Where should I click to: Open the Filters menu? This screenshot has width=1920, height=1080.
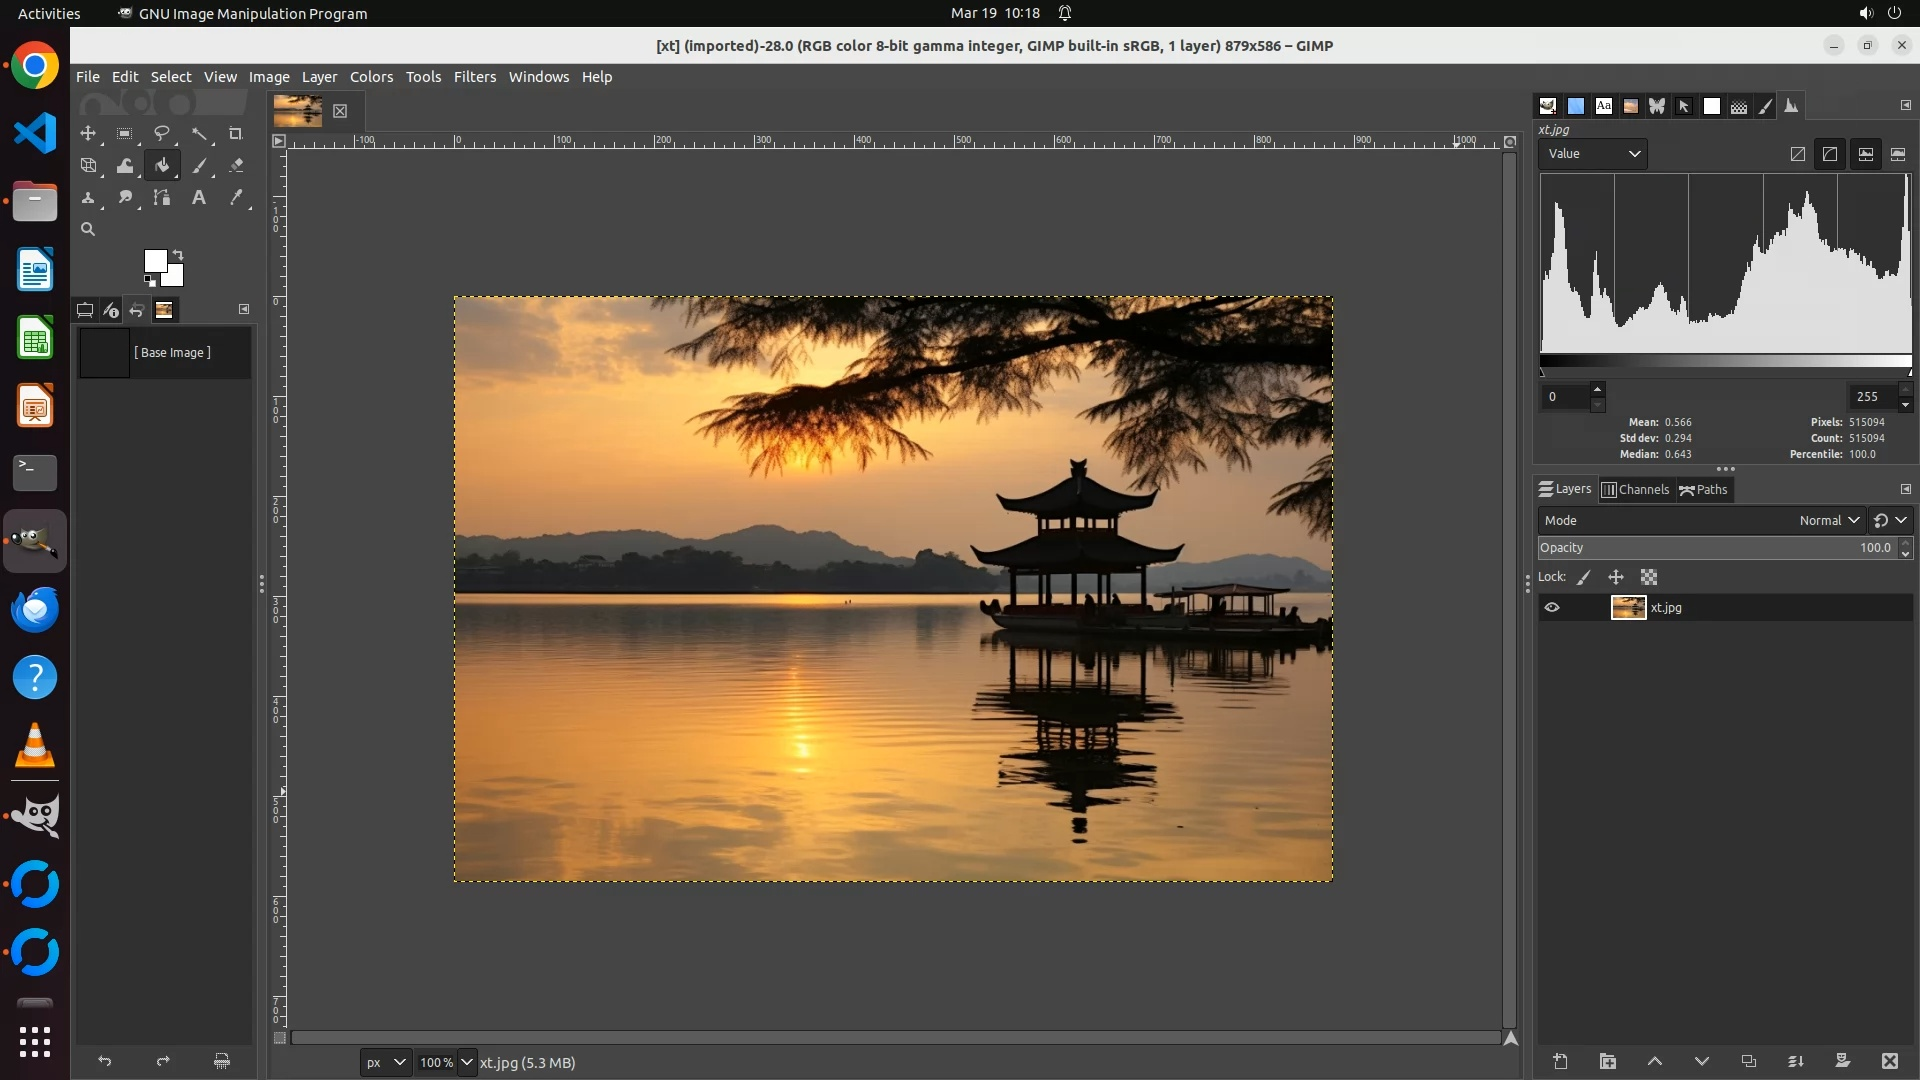[474, 77]
